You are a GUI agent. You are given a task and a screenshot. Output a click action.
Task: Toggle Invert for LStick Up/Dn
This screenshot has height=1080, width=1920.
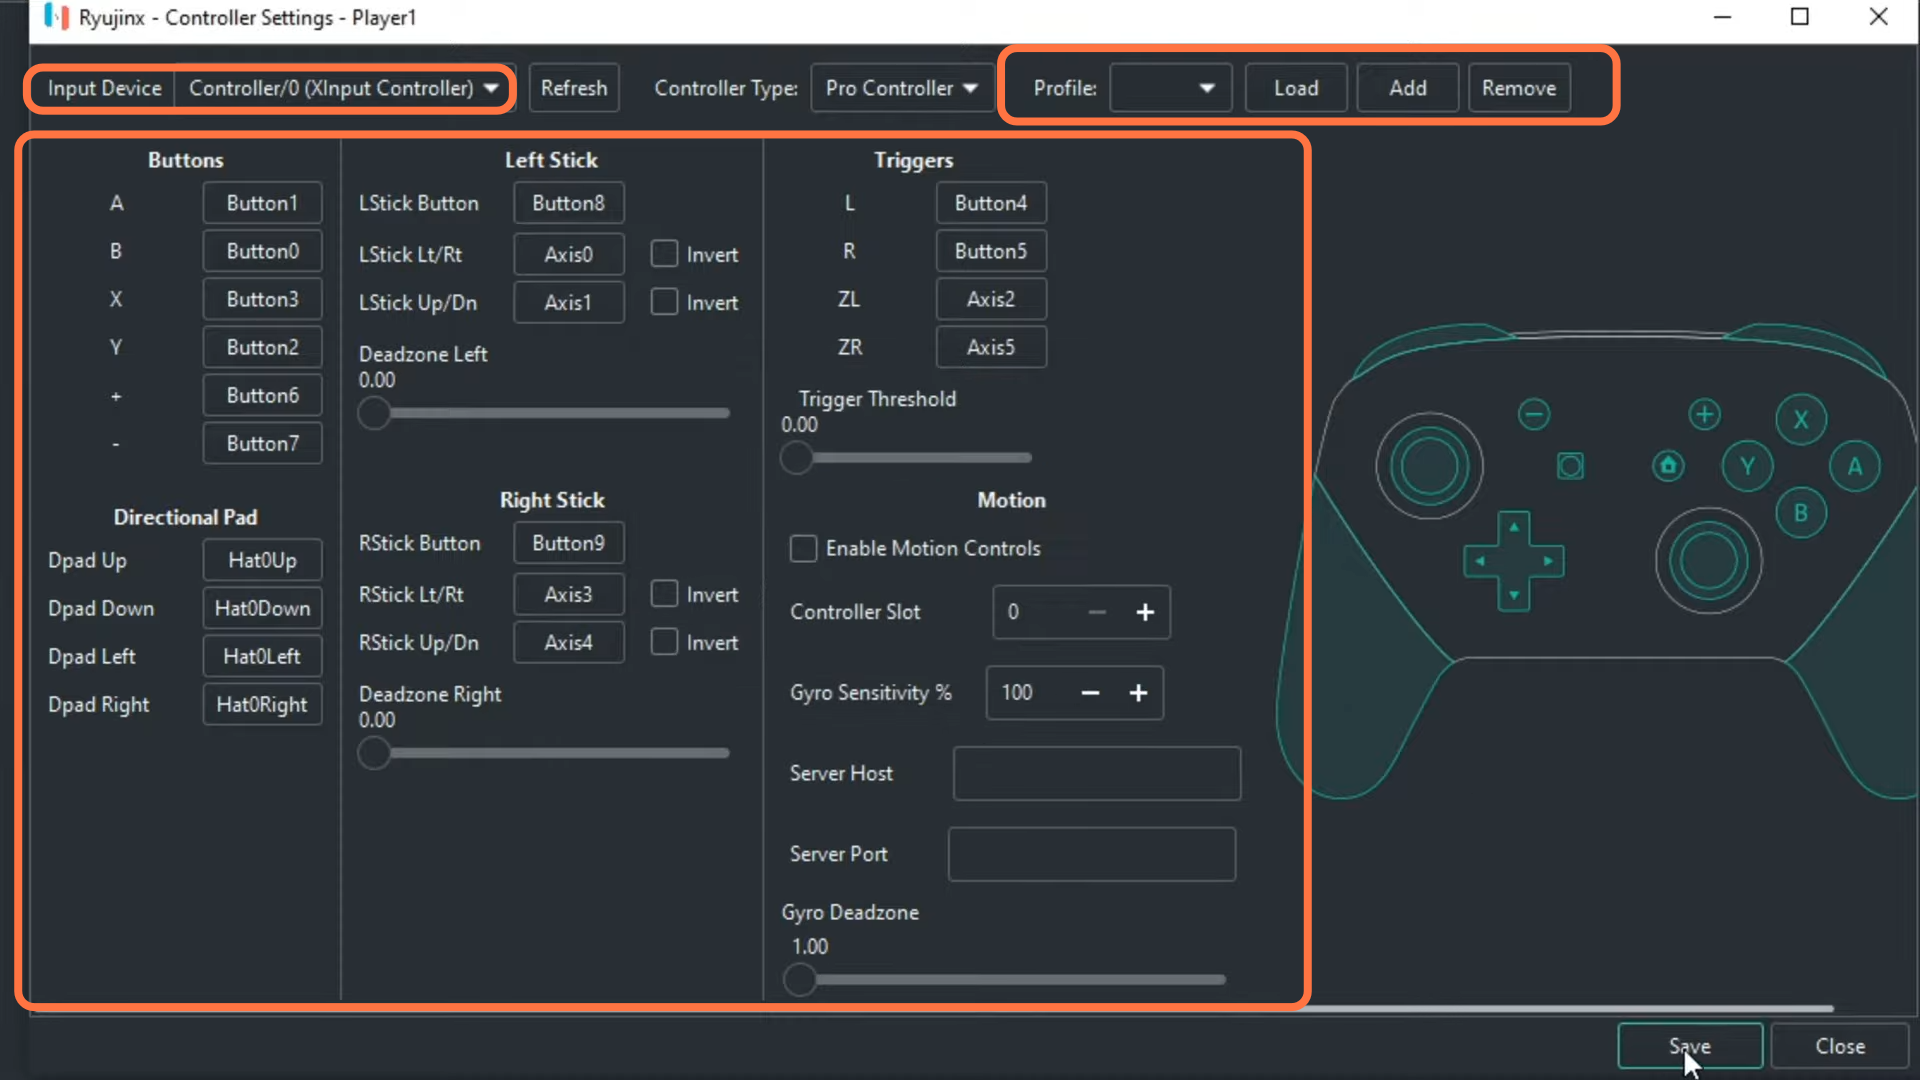[x=664, y=302]
